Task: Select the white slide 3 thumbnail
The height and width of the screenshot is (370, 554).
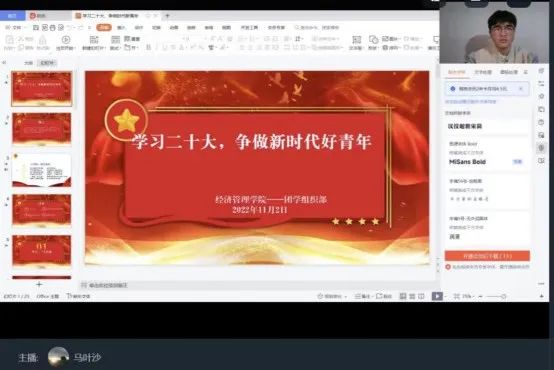Action: (x=42, y=170)
